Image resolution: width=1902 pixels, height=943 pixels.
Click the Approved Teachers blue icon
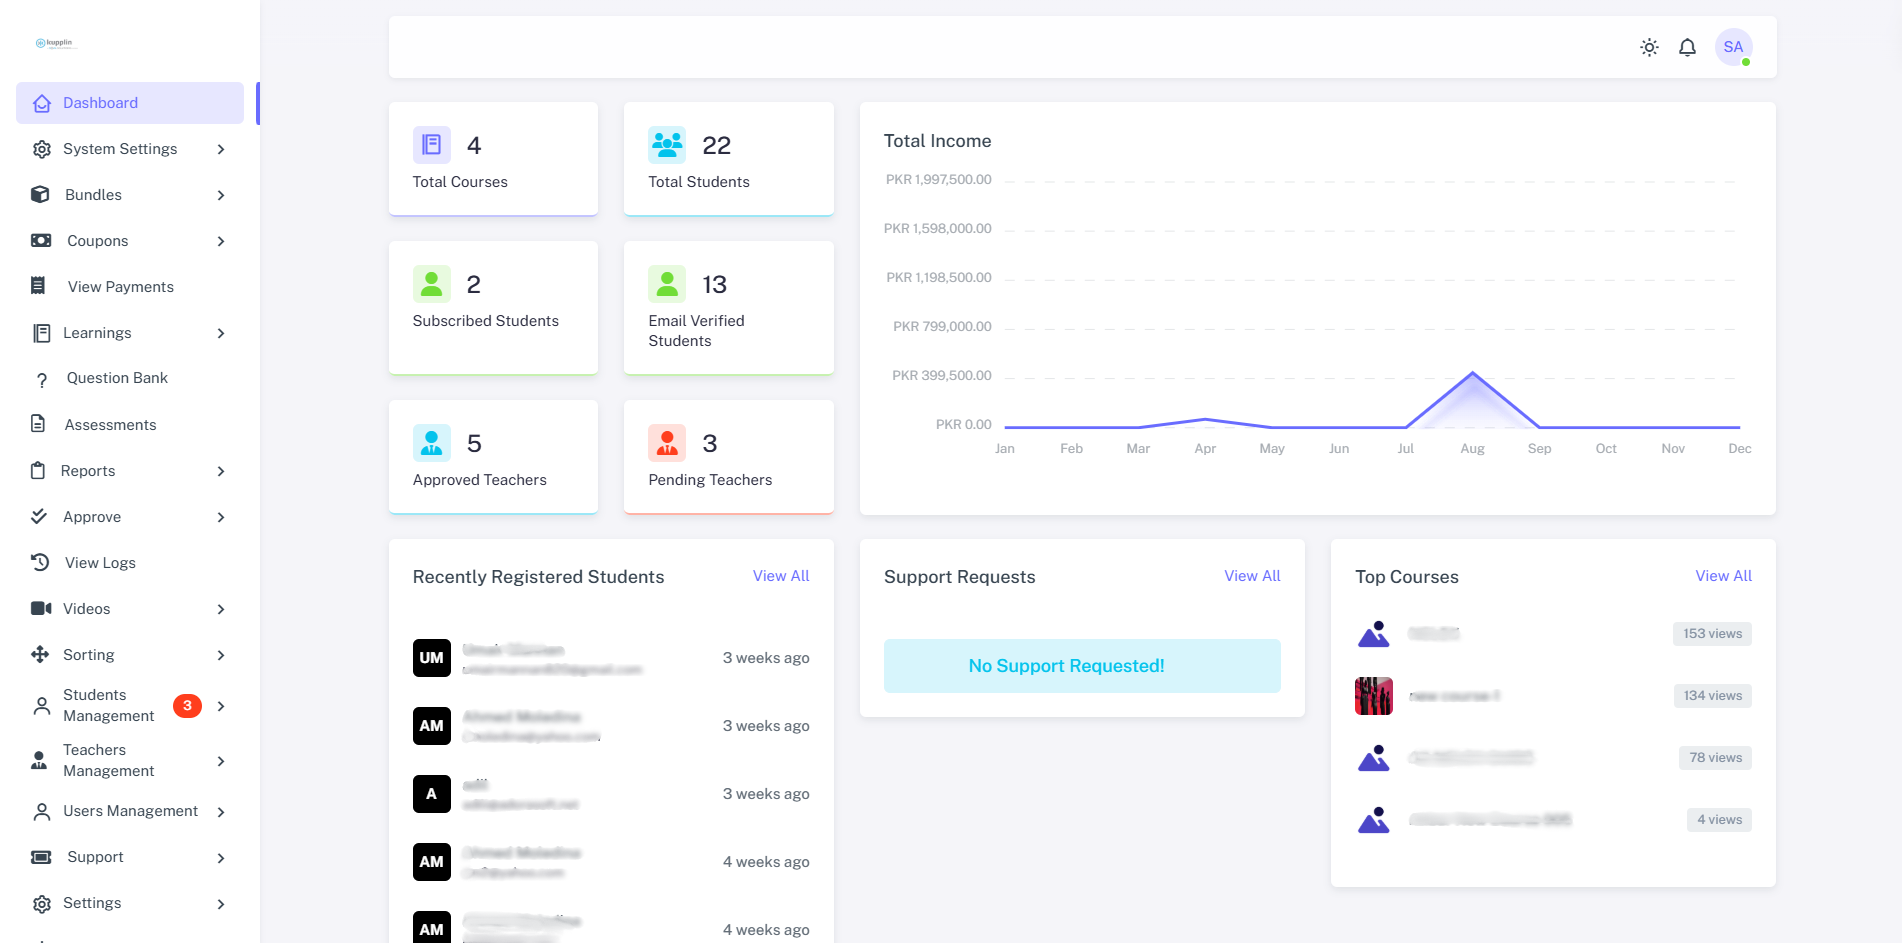(x=431, y=443)
